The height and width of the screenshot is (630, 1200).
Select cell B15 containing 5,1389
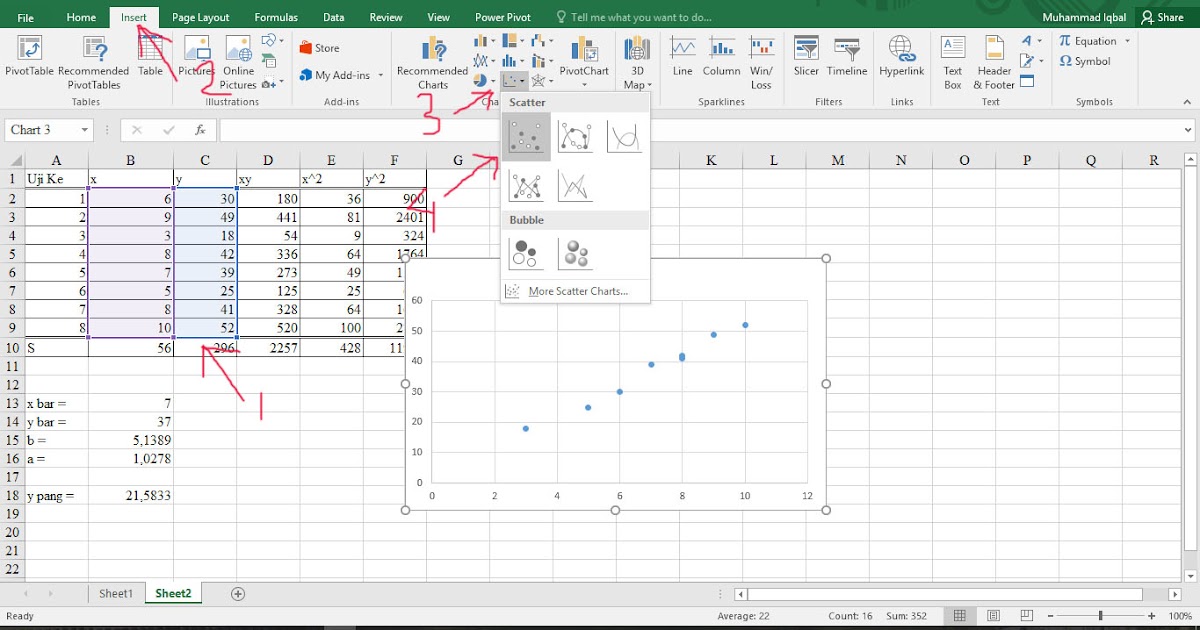pyautogui.click(x=131, y=440)
